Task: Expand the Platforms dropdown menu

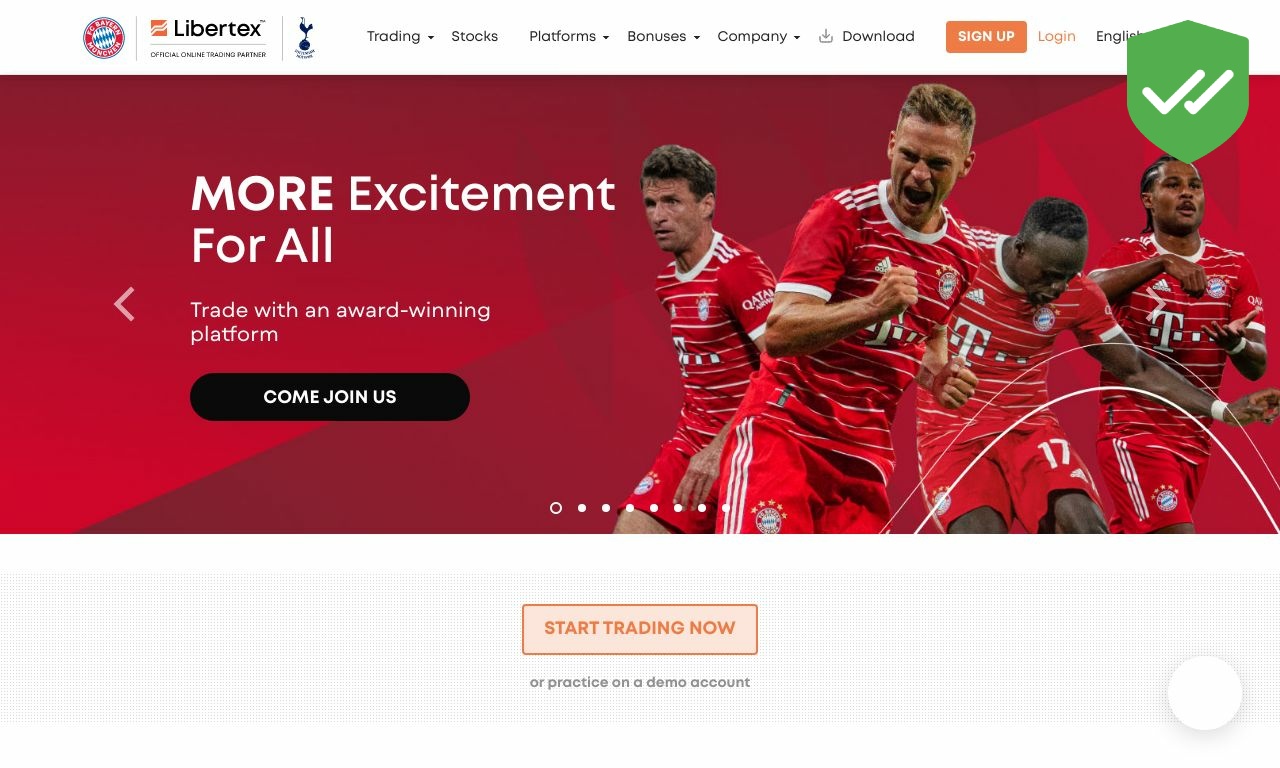Action: 569,36
